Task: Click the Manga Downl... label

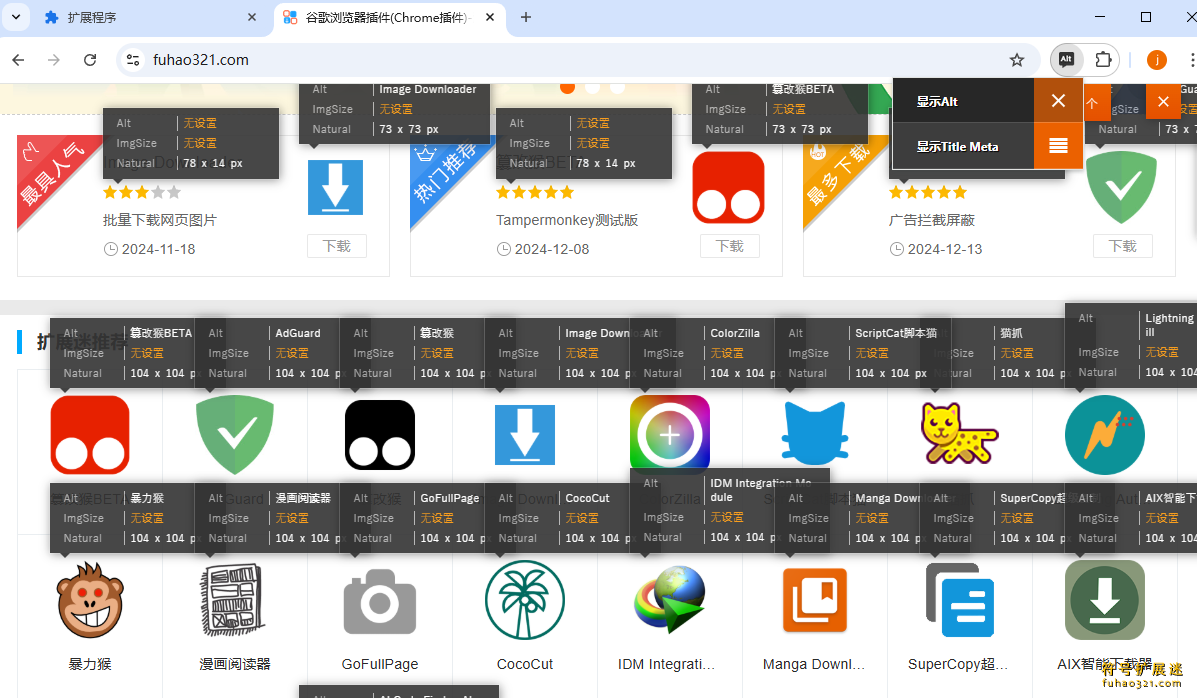Action: click(x=814, y=664)
